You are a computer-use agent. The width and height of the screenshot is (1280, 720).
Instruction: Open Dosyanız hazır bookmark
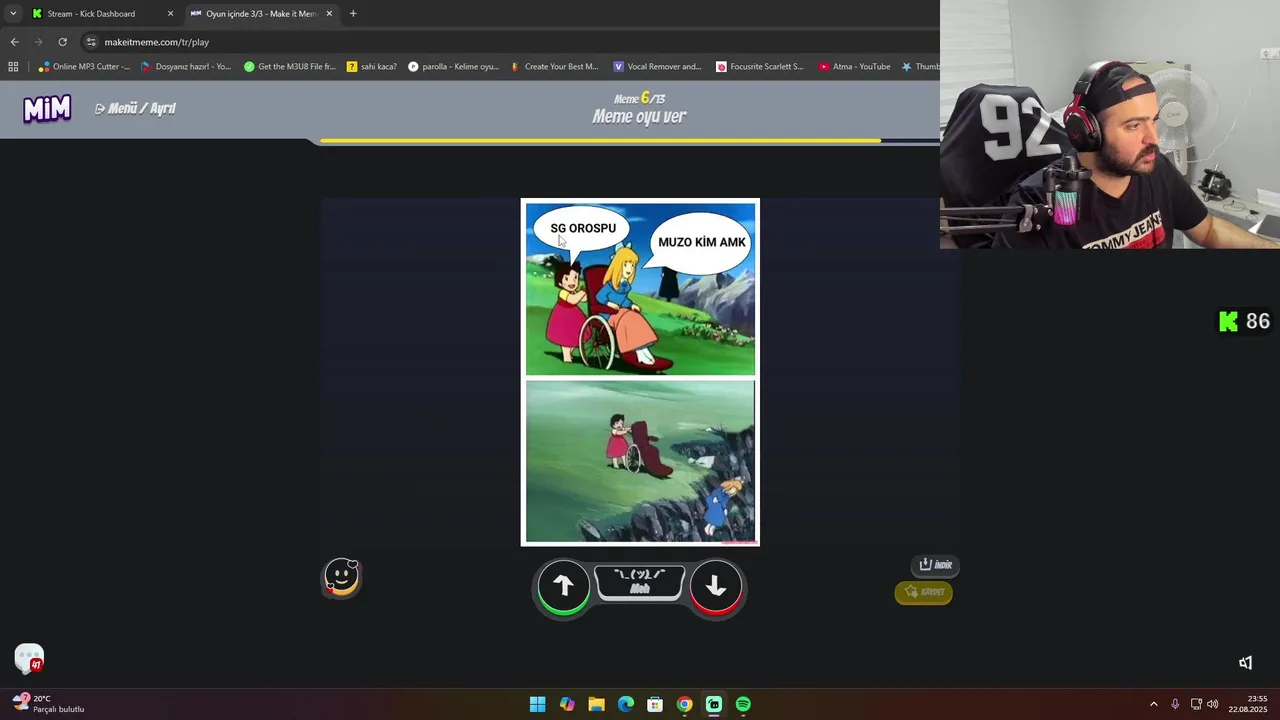point(186,67)
